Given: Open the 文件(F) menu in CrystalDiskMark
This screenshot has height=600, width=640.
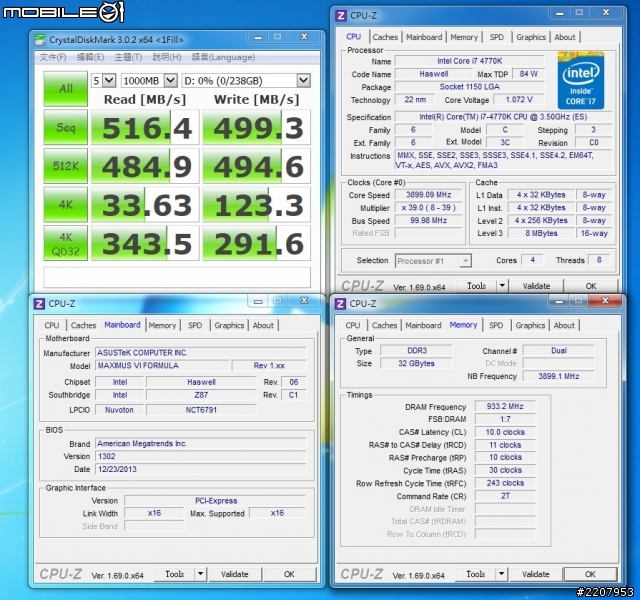Looking at the screenshot, I should click(x=53, y=57).
